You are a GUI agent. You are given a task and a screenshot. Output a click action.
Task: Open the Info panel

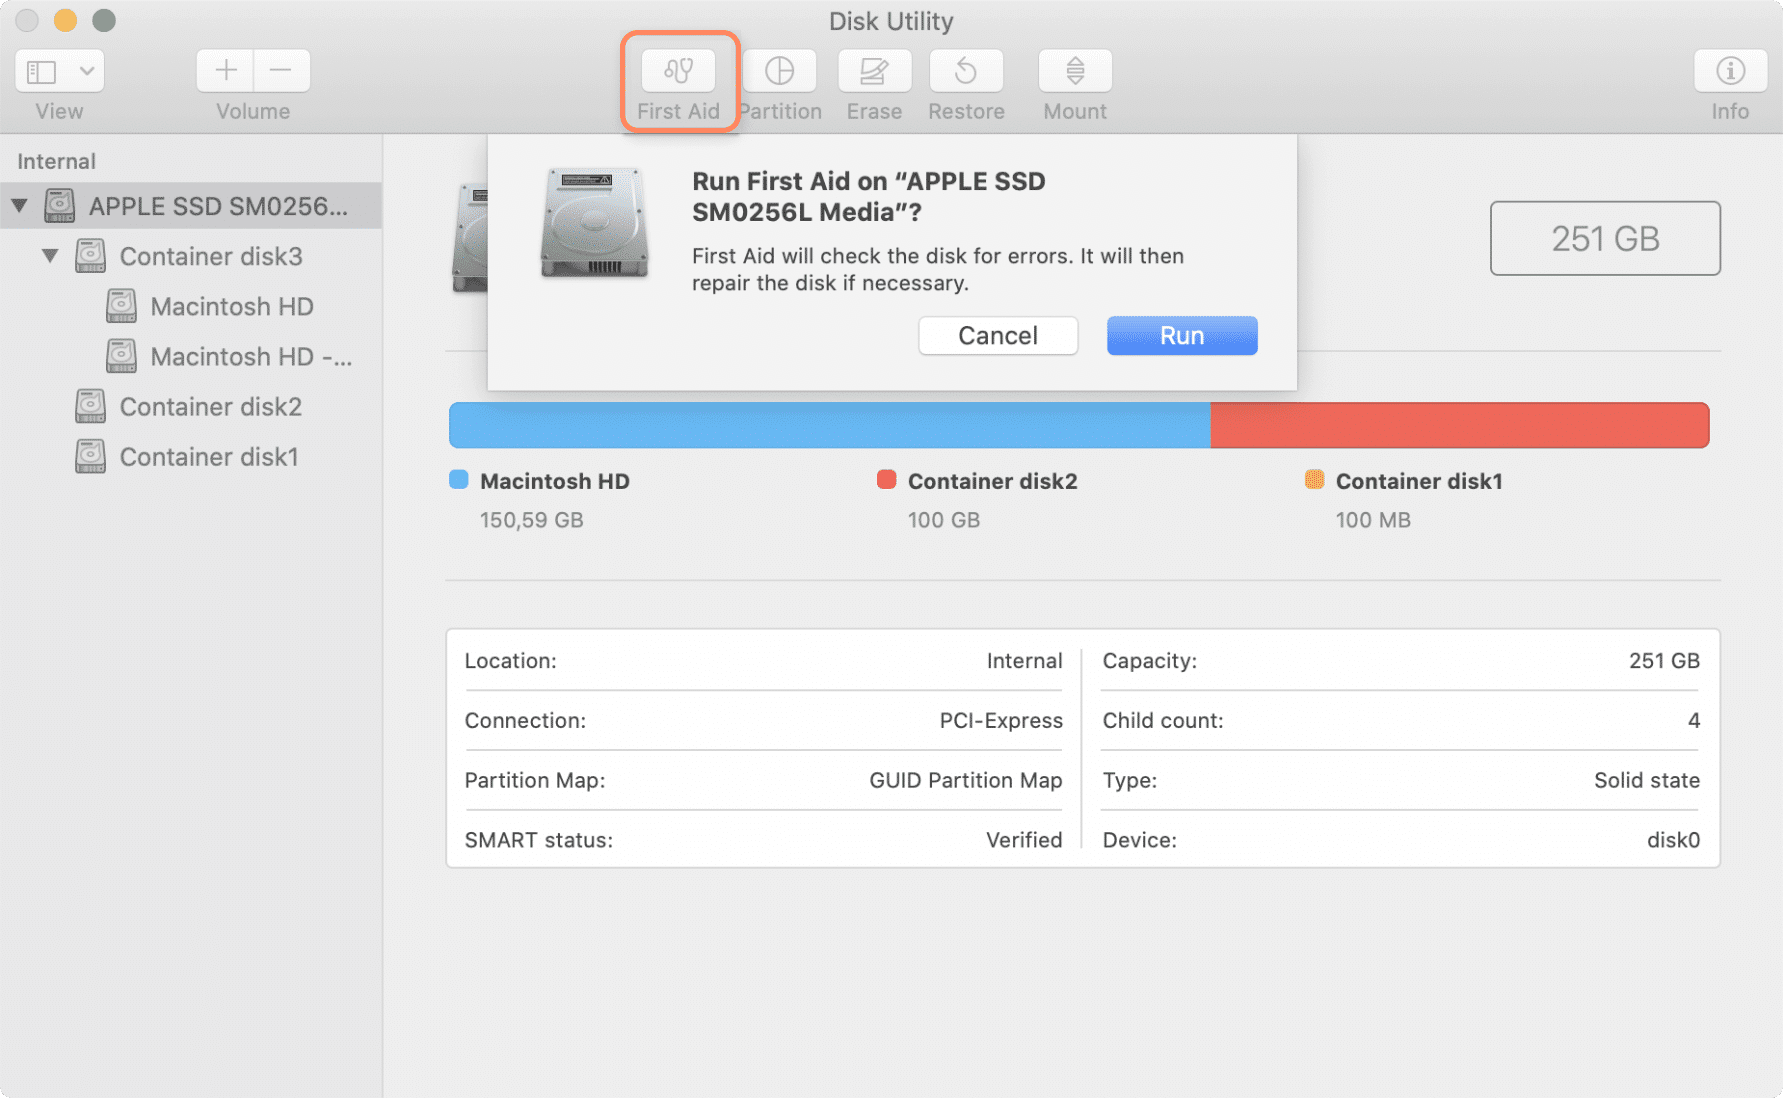pyautogui.click(x=1729, y=70)
